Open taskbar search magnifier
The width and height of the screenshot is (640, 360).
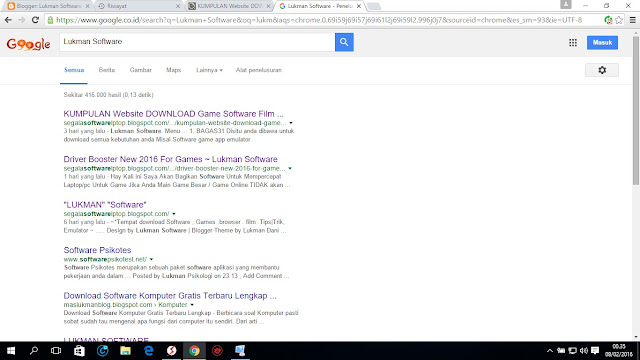33,351
